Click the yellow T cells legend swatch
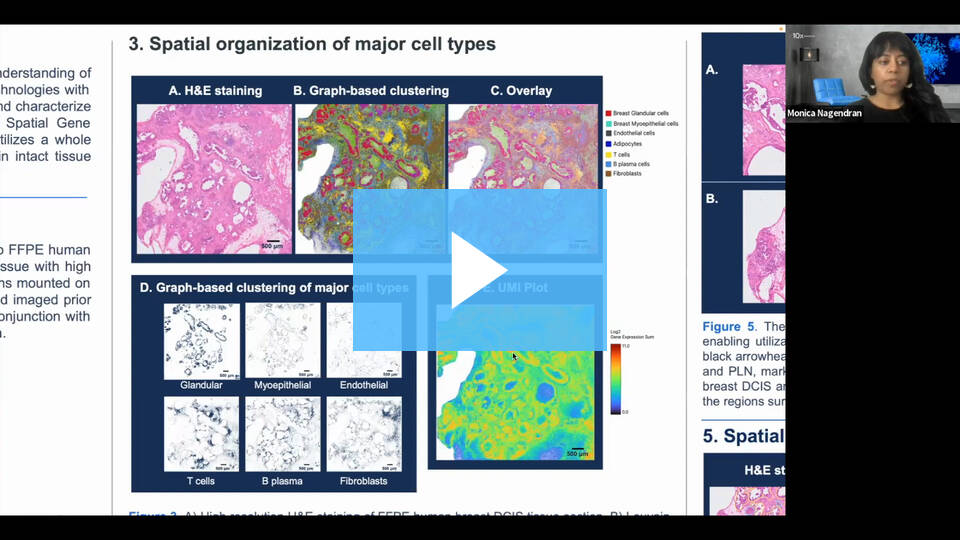This screenshot has height=540, width=960. 609,154
